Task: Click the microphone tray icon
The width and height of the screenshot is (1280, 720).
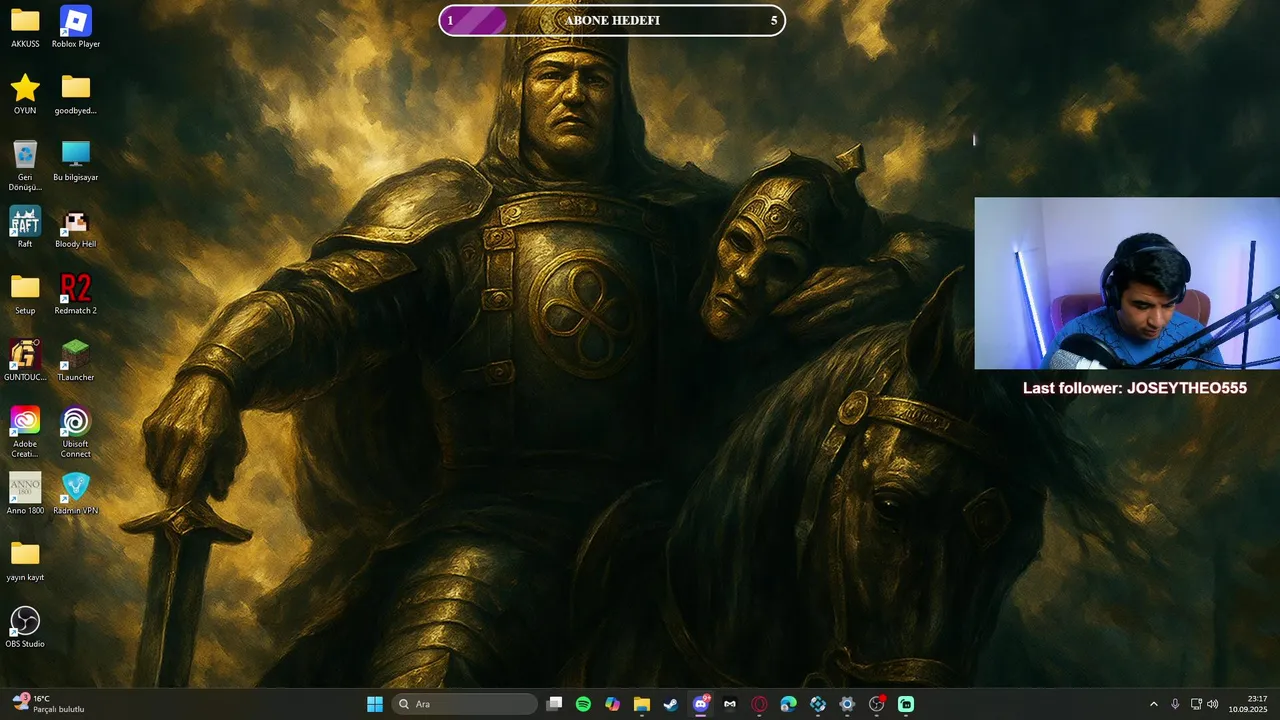Action: (x=1175, y=704)
